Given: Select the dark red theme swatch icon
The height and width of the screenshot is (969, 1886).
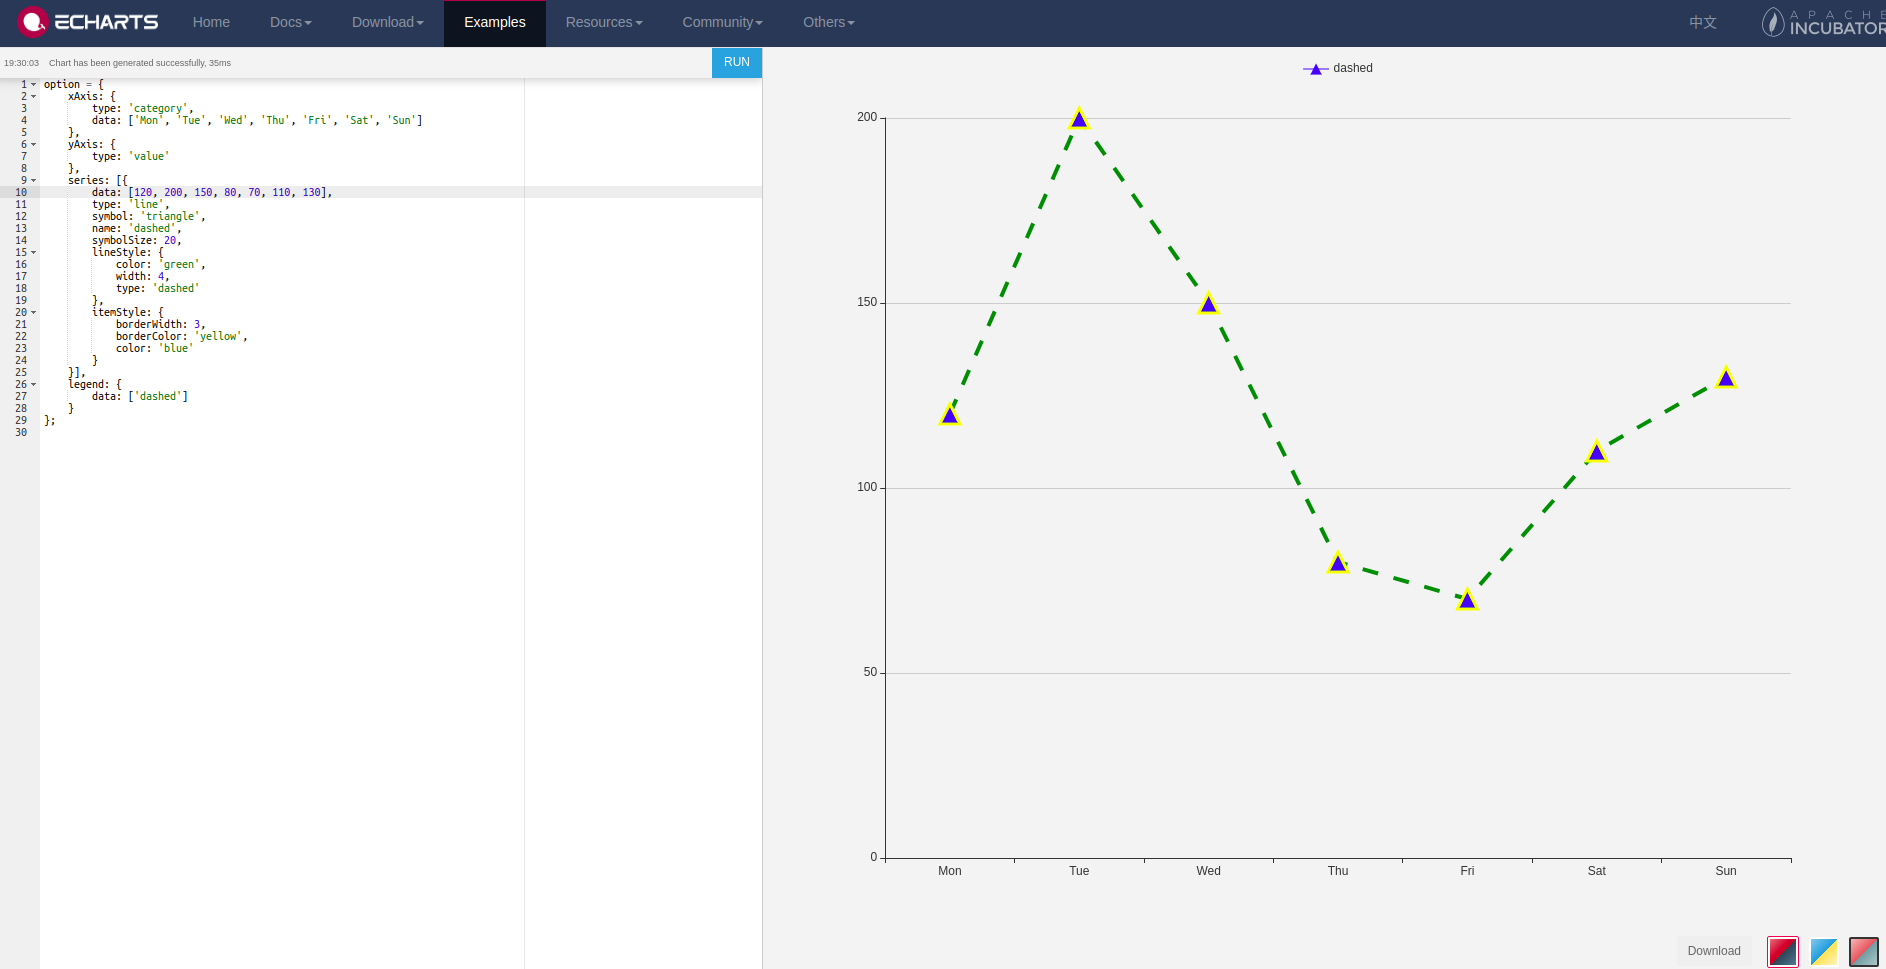Looking at the screenshot, I should (1783, 951).
